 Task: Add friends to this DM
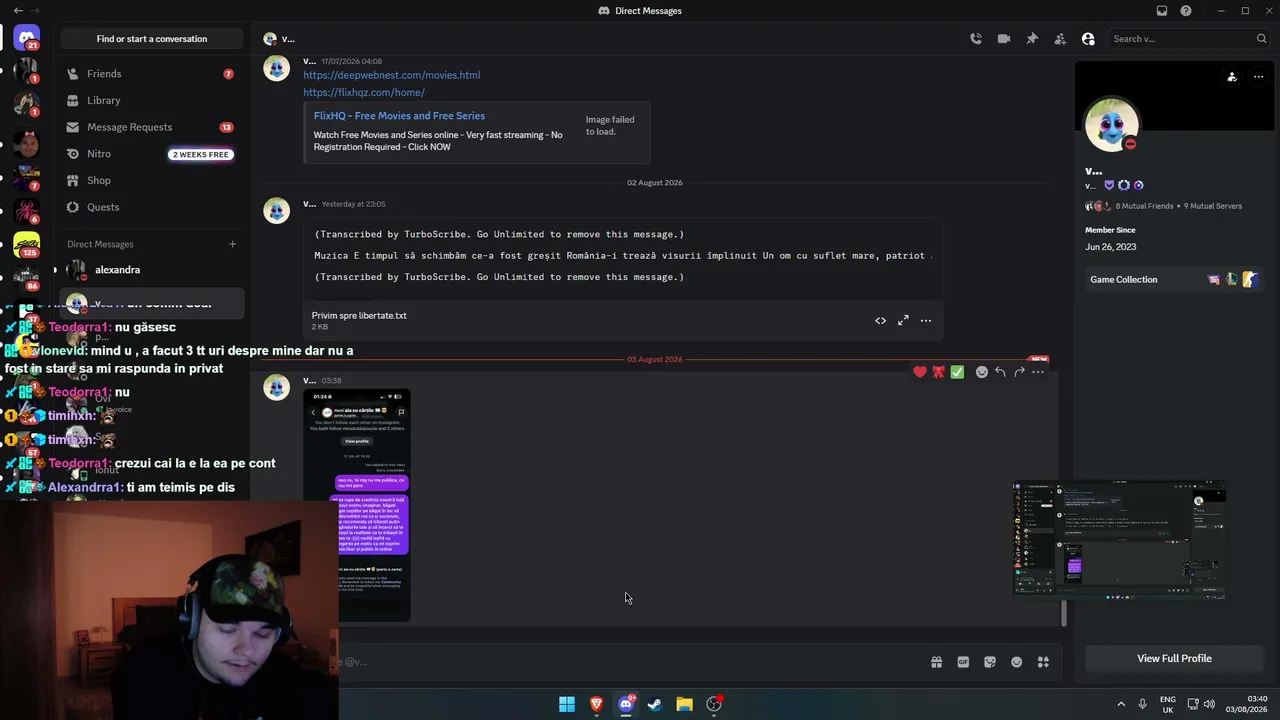pos(1060,39)
